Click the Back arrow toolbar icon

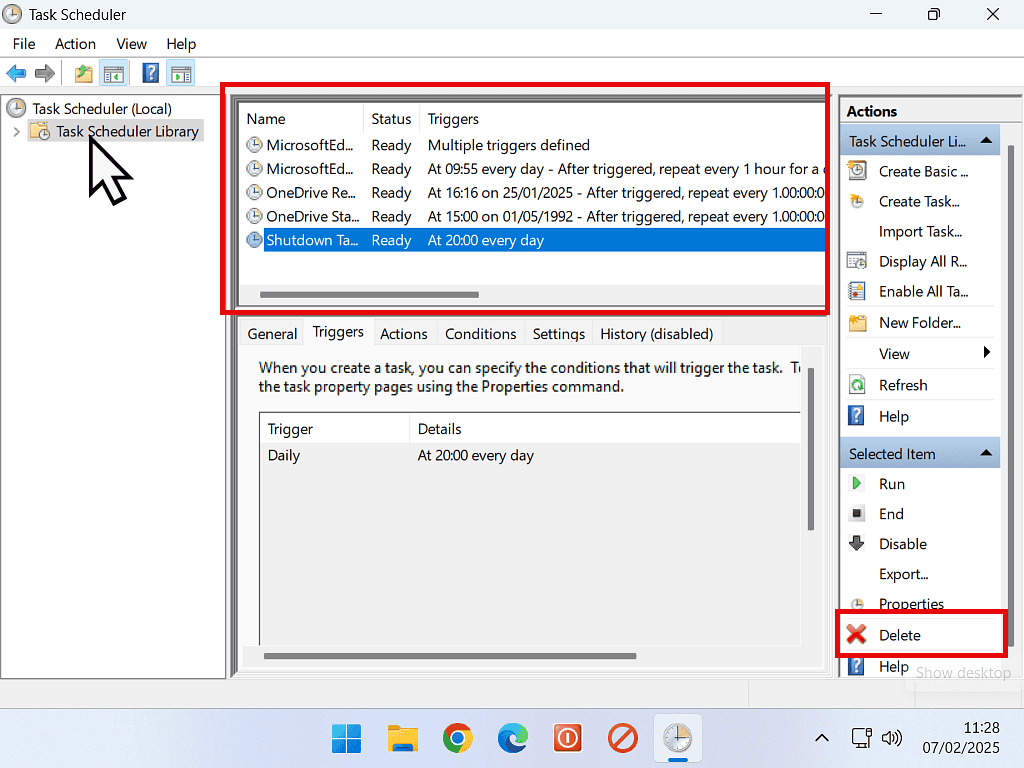pyautogui.click(x=16, y=73)
